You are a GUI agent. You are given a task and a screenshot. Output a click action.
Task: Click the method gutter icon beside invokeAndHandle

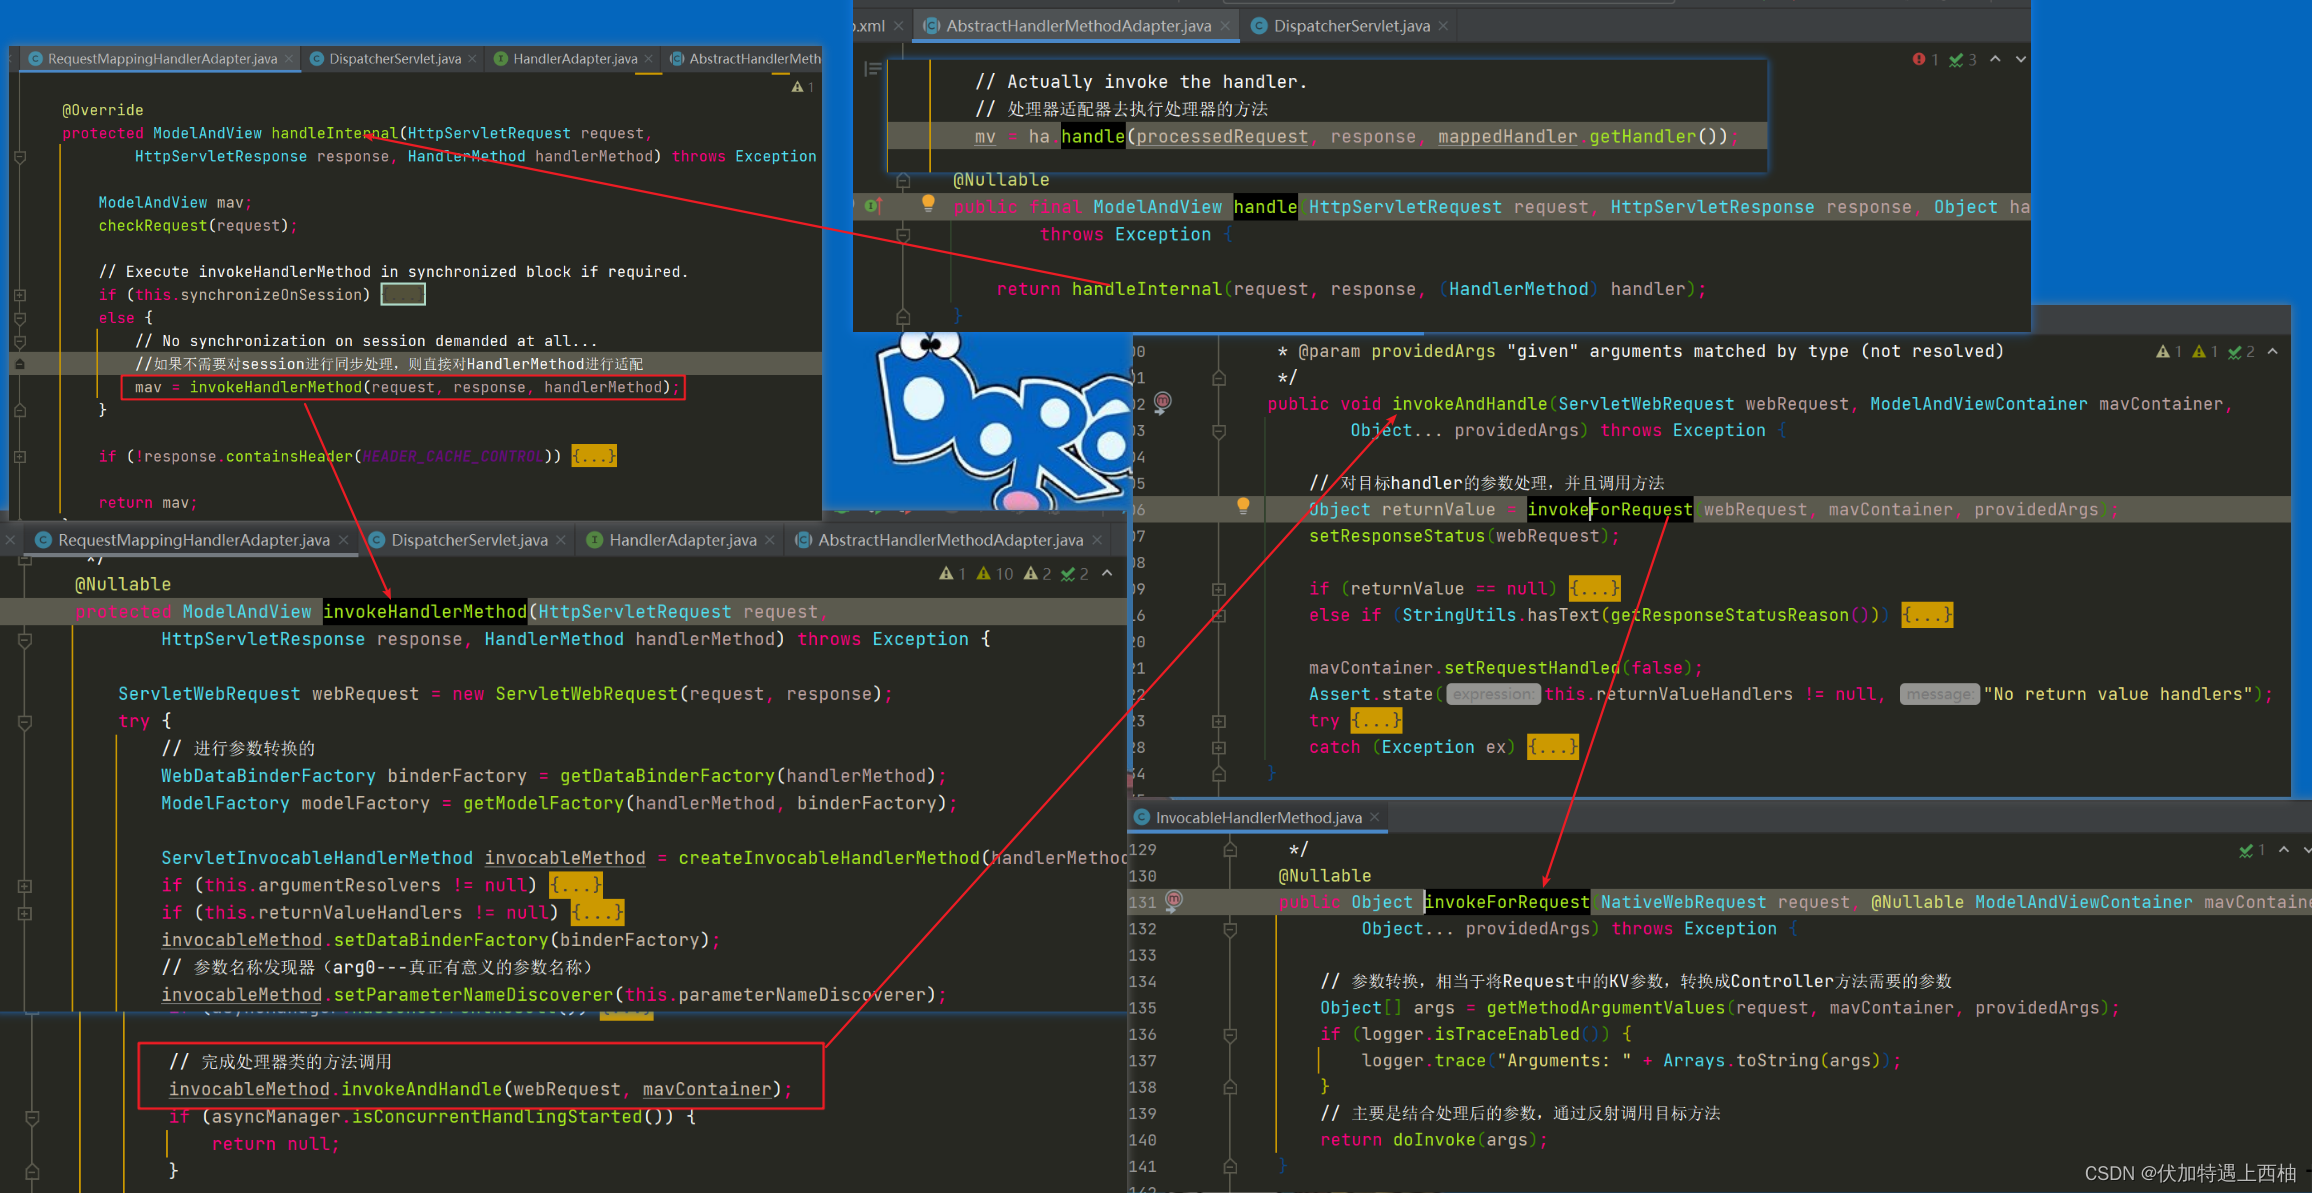(1162, 402)
